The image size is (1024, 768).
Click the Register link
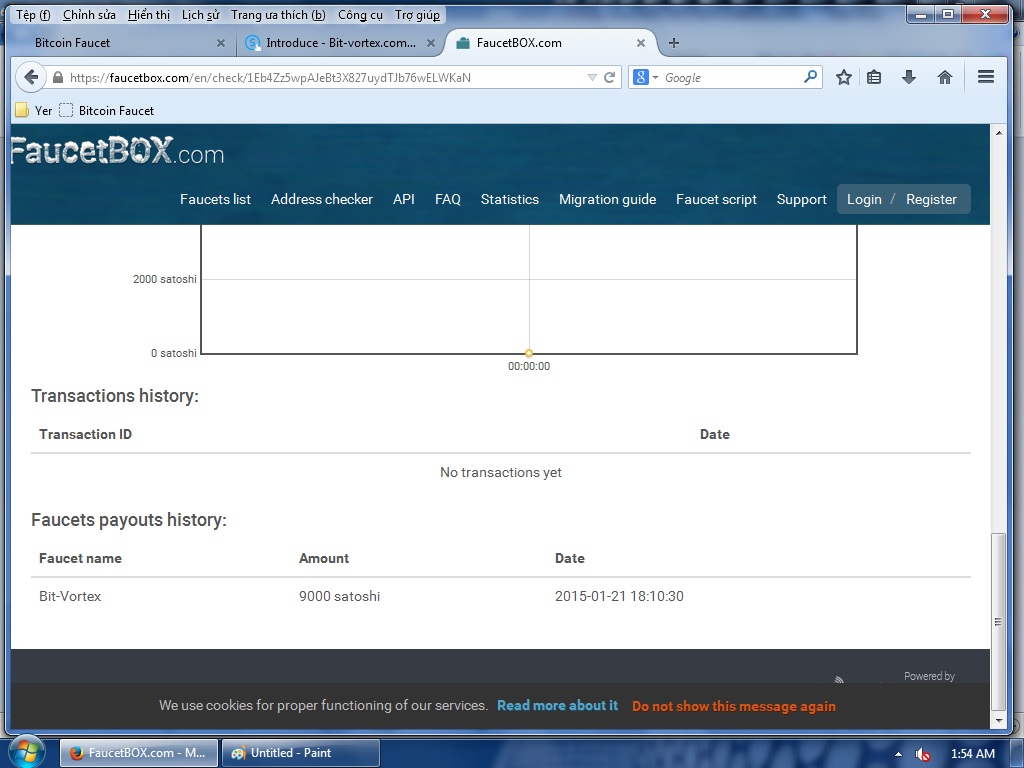(x=931, y=199)
